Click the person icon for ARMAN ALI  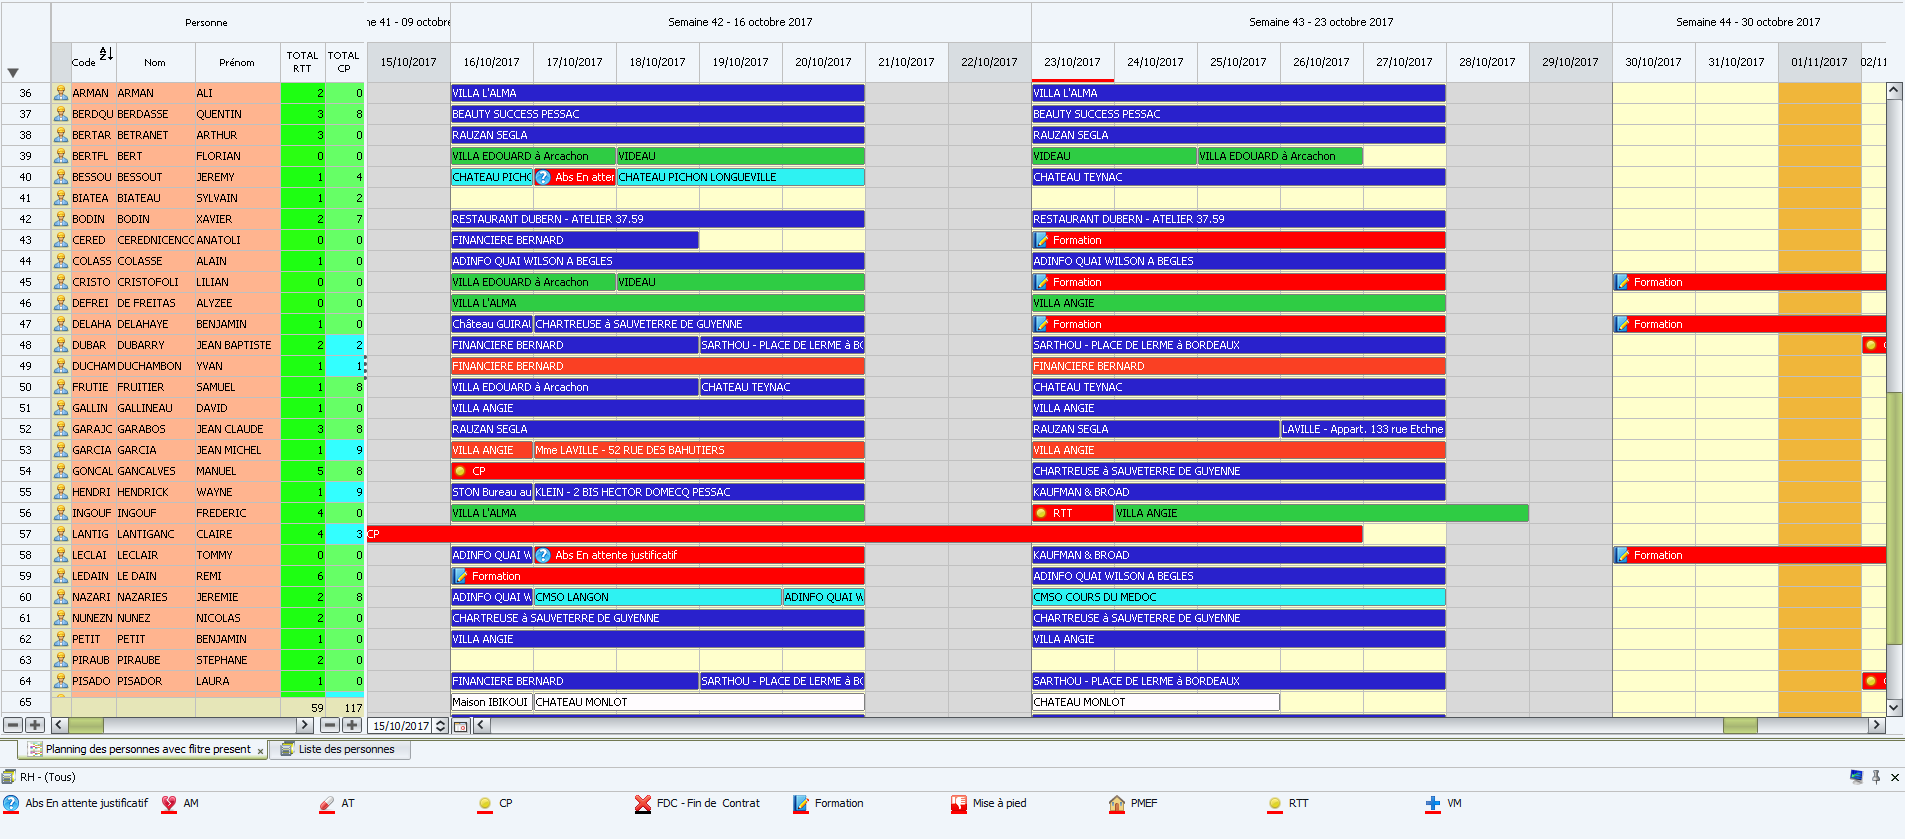pos(61,93)
